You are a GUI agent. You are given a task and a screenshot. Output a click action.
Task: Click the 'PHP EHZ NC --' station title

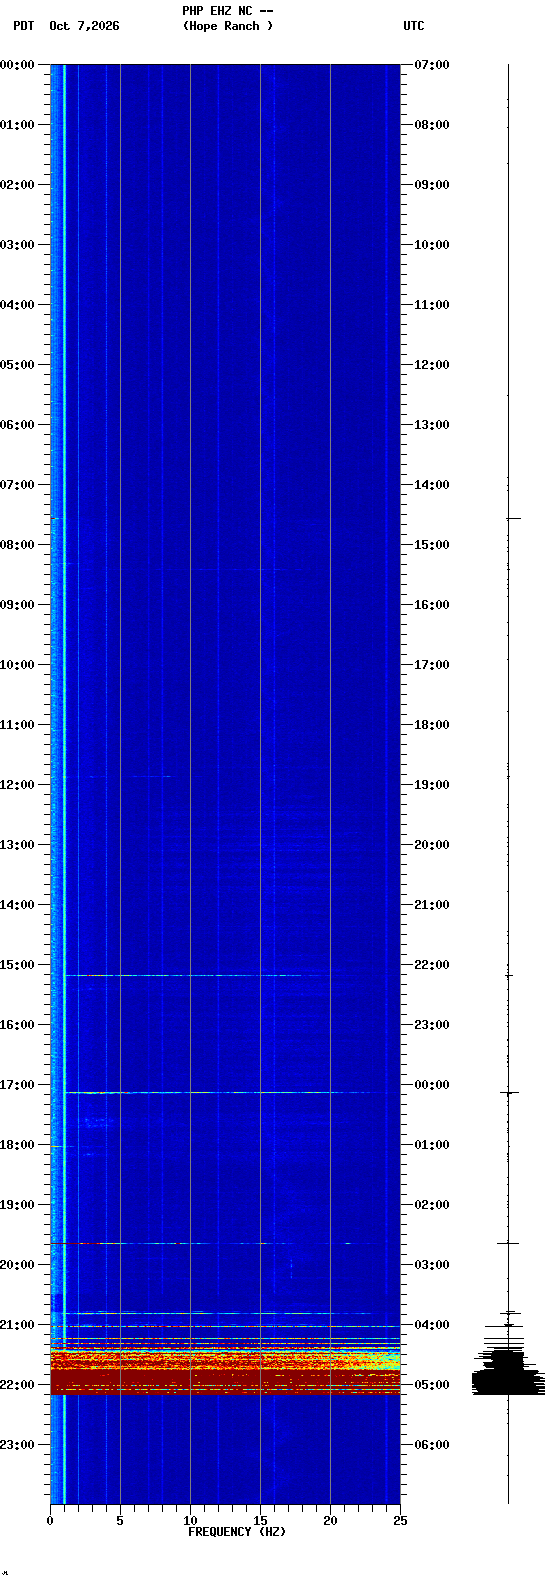[227, 11]
